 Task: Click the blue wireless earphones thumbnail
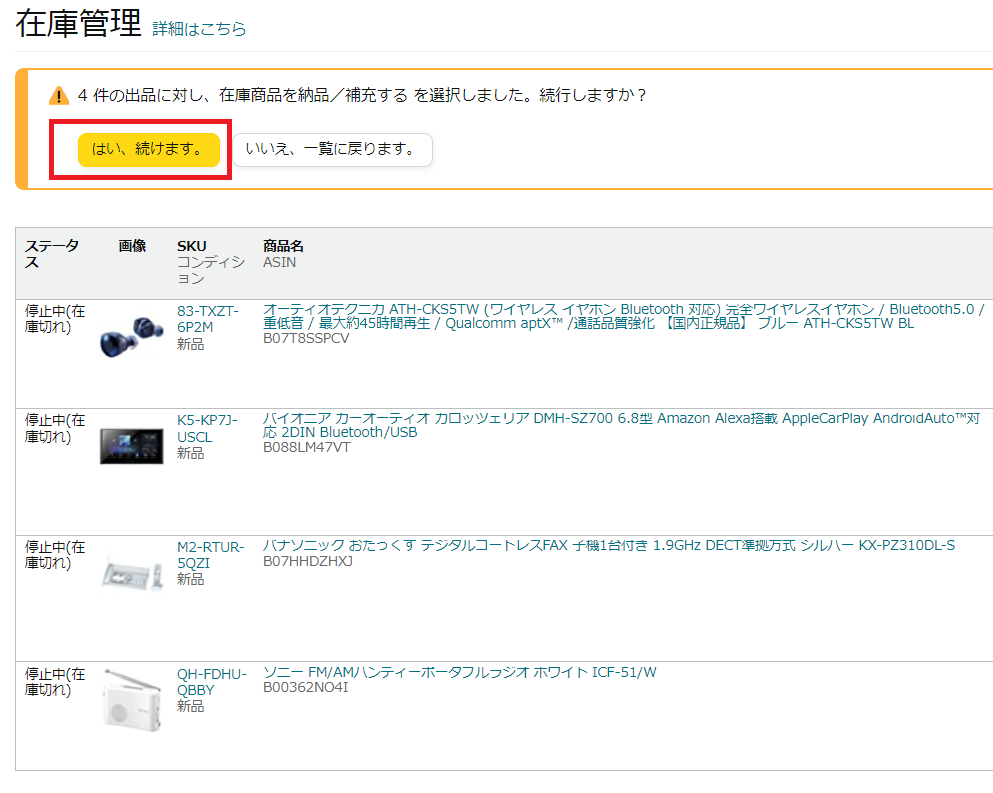(132, 338)
